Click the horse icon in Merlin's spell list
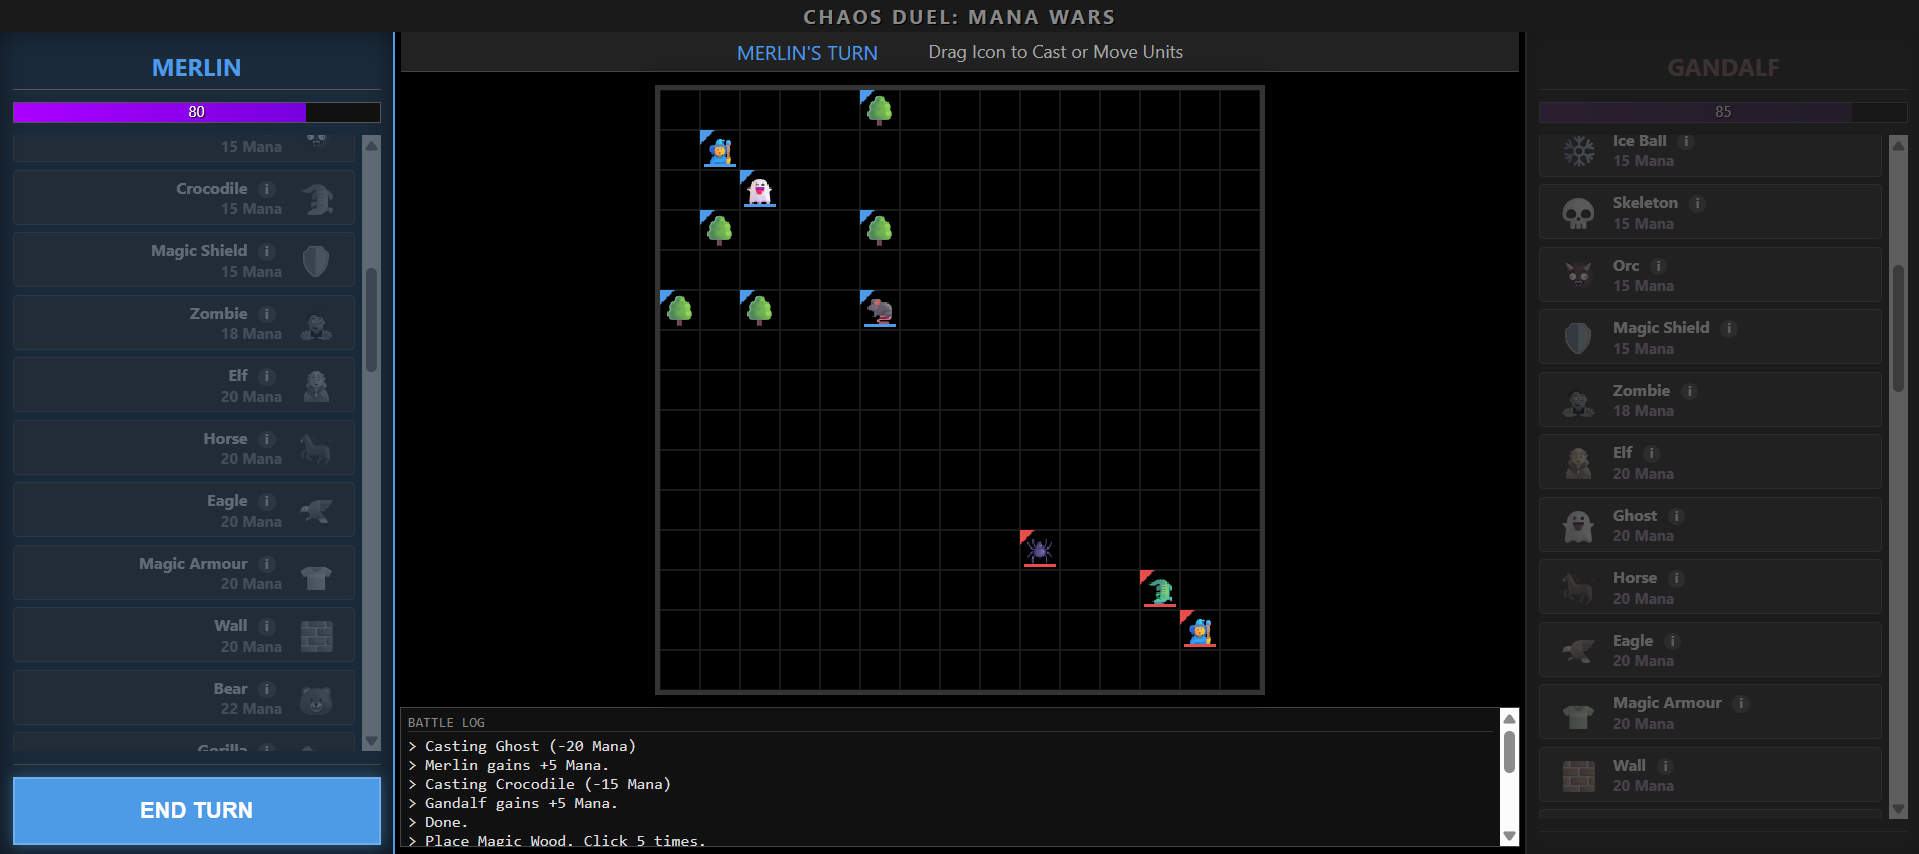This screenshot has width=1919, height=854. pos(316,449)
